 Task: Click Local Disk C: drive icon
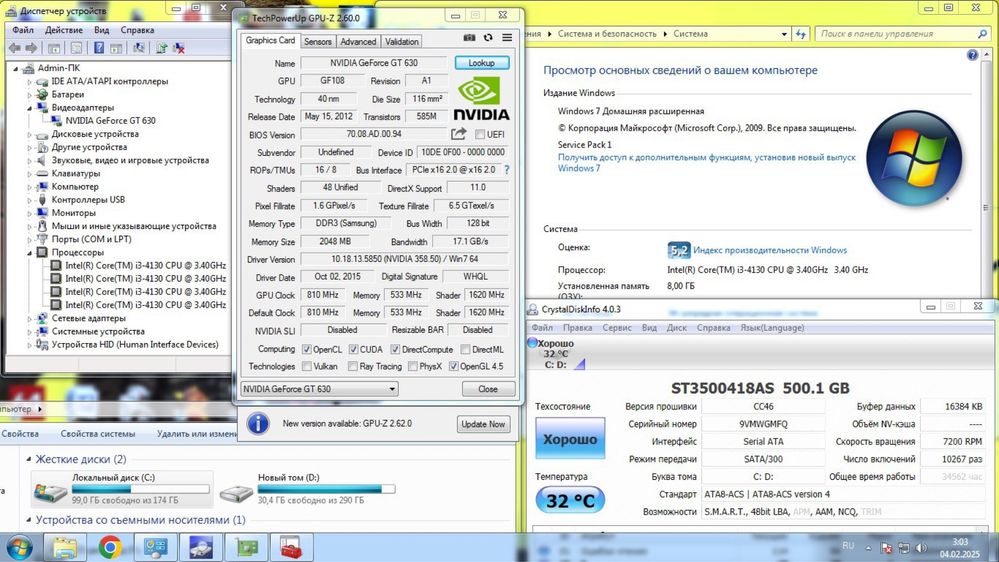coord(50,491)
